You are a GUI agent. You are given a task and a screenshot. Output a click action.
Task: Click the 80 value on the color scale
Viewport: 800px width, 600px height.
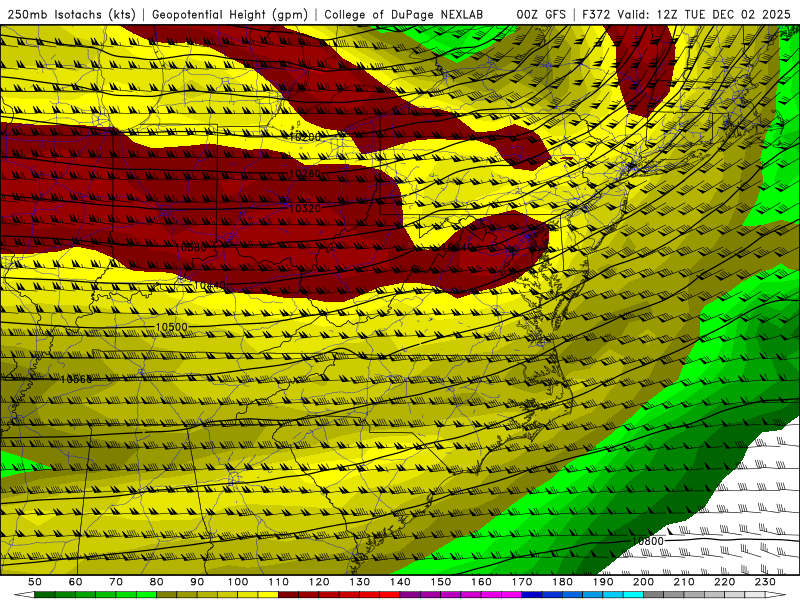point(157,582)
